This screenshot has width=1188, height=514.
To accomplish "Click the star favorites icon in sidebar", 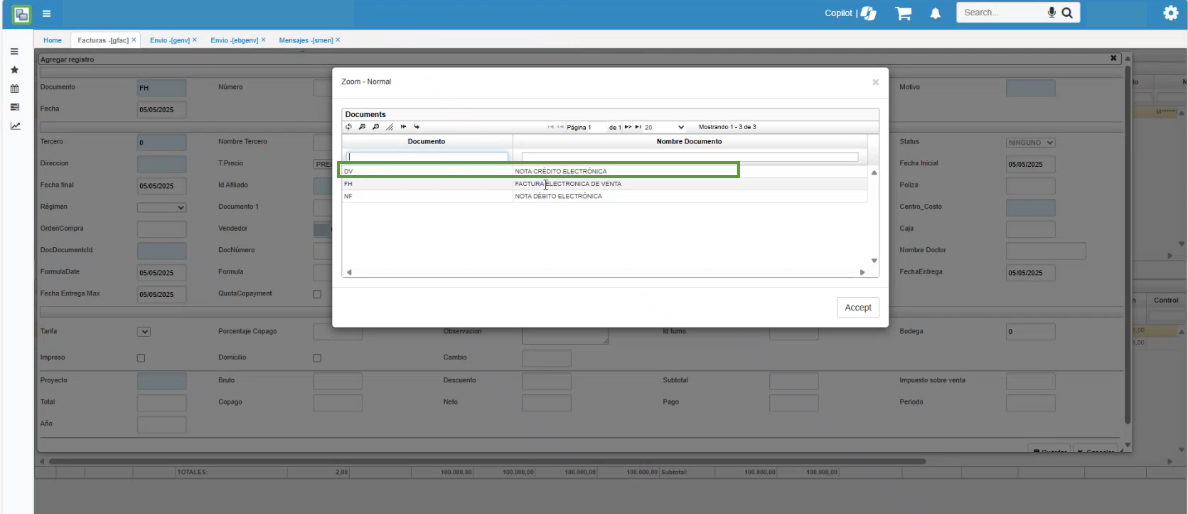I will point(15,70).
